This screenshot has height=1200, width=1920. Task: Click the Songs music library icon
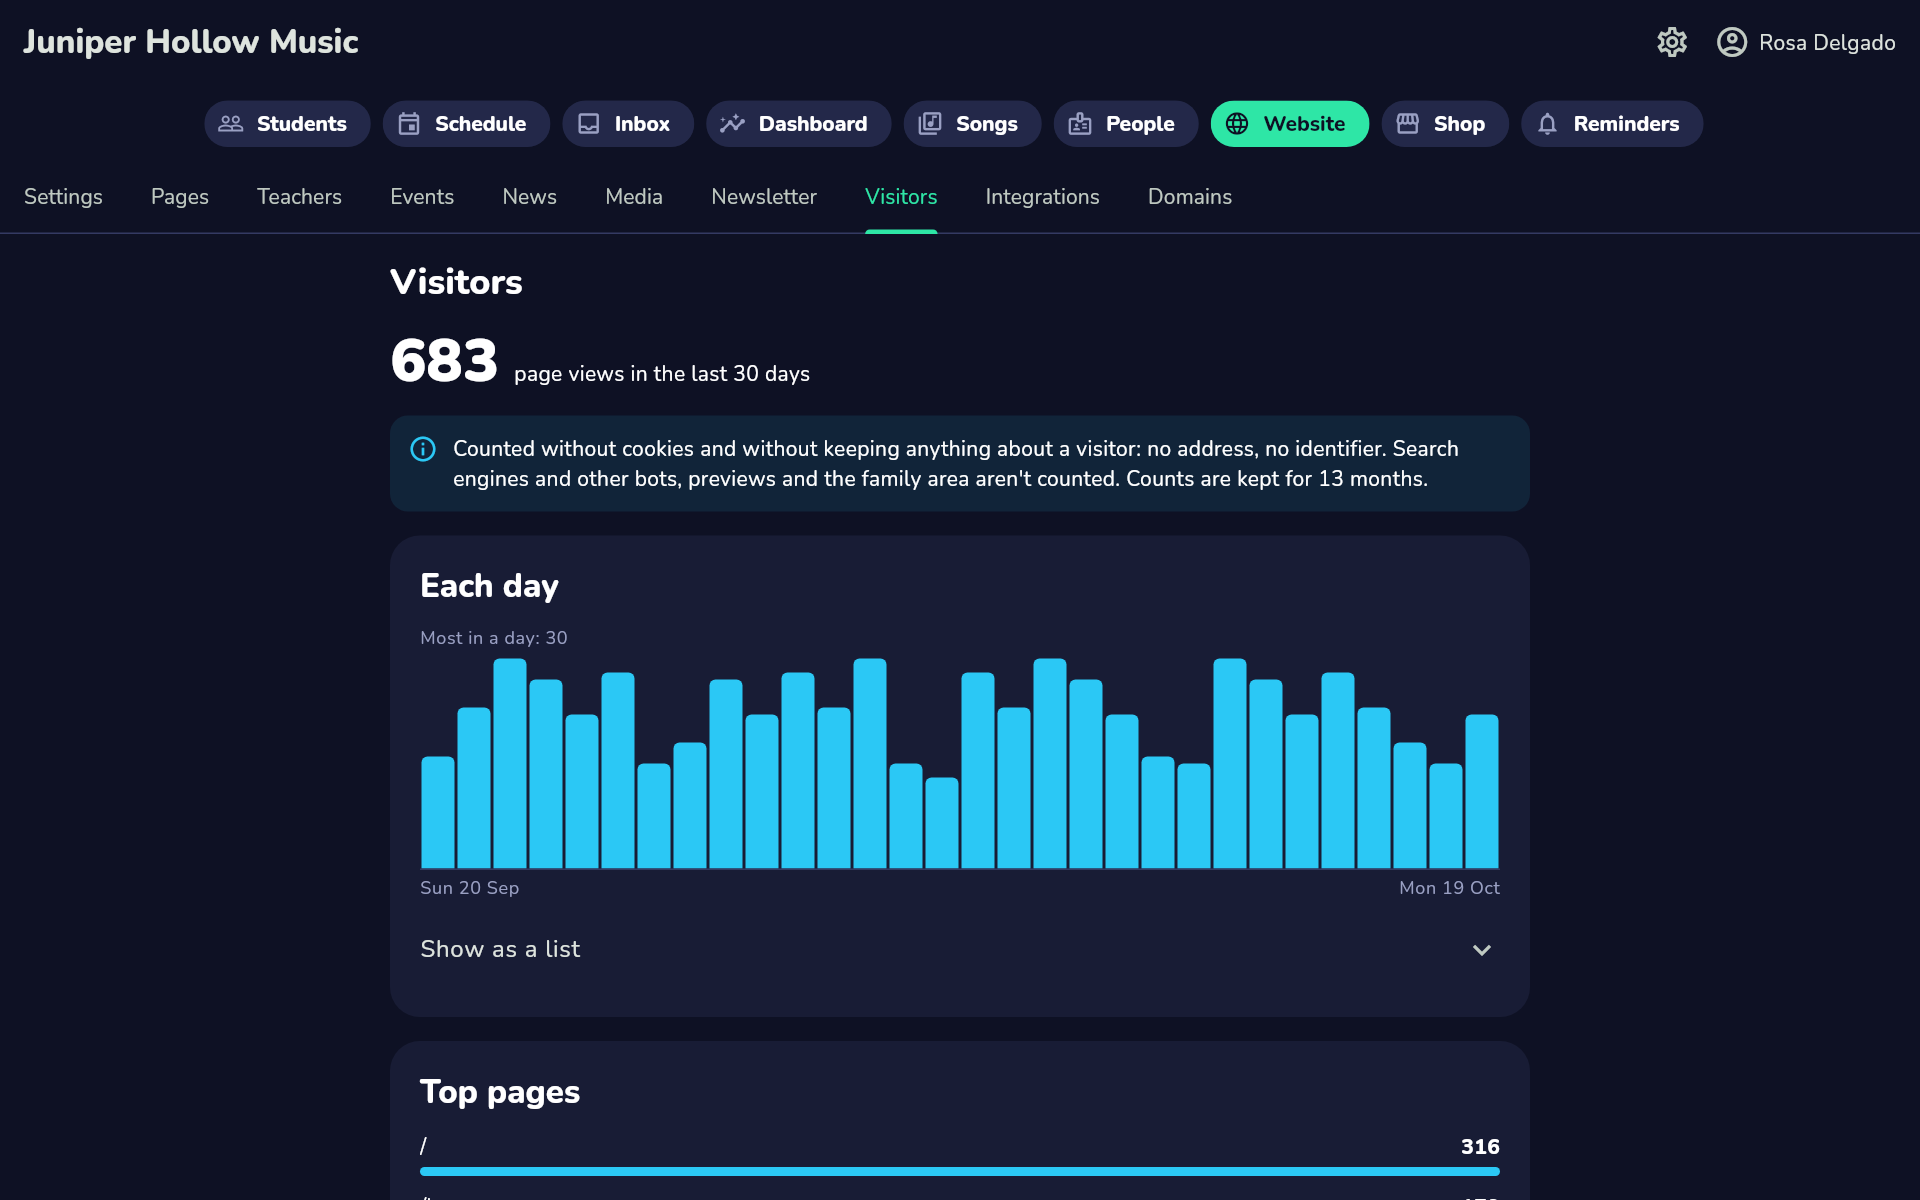click(930, 124)
